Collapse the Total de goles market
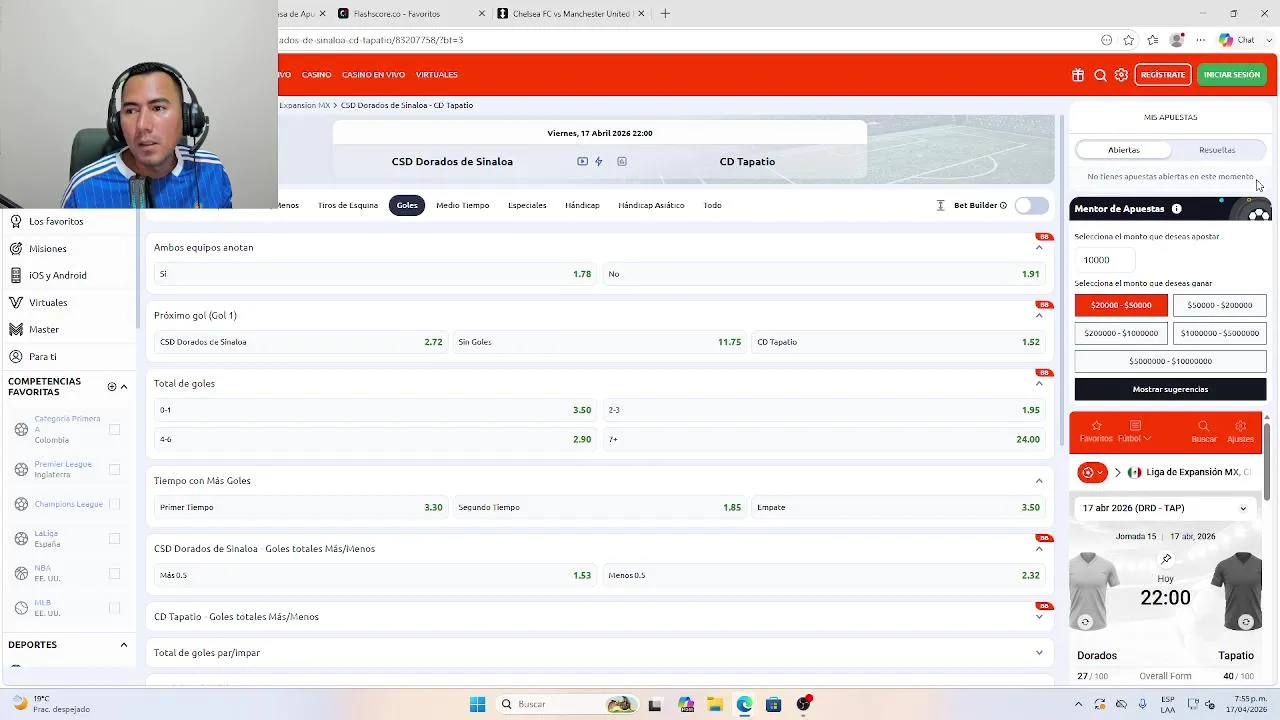This screenshot has width=1280, height=720. (1039, 384)
